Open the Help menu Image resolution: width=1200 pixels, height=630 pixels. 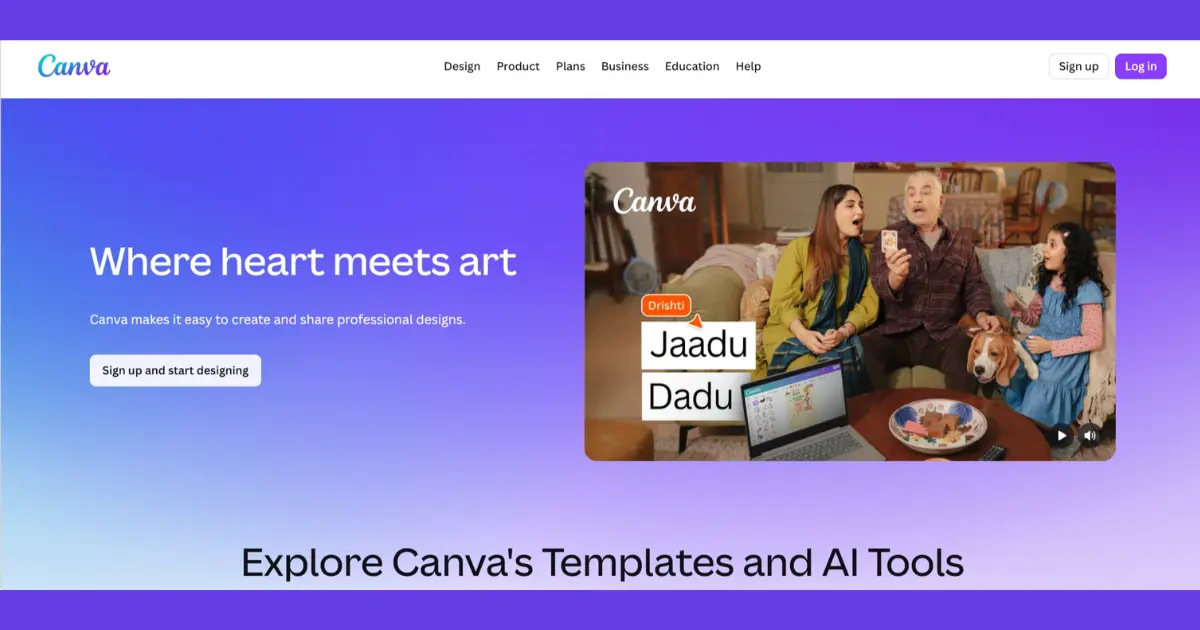click(748, 66)
